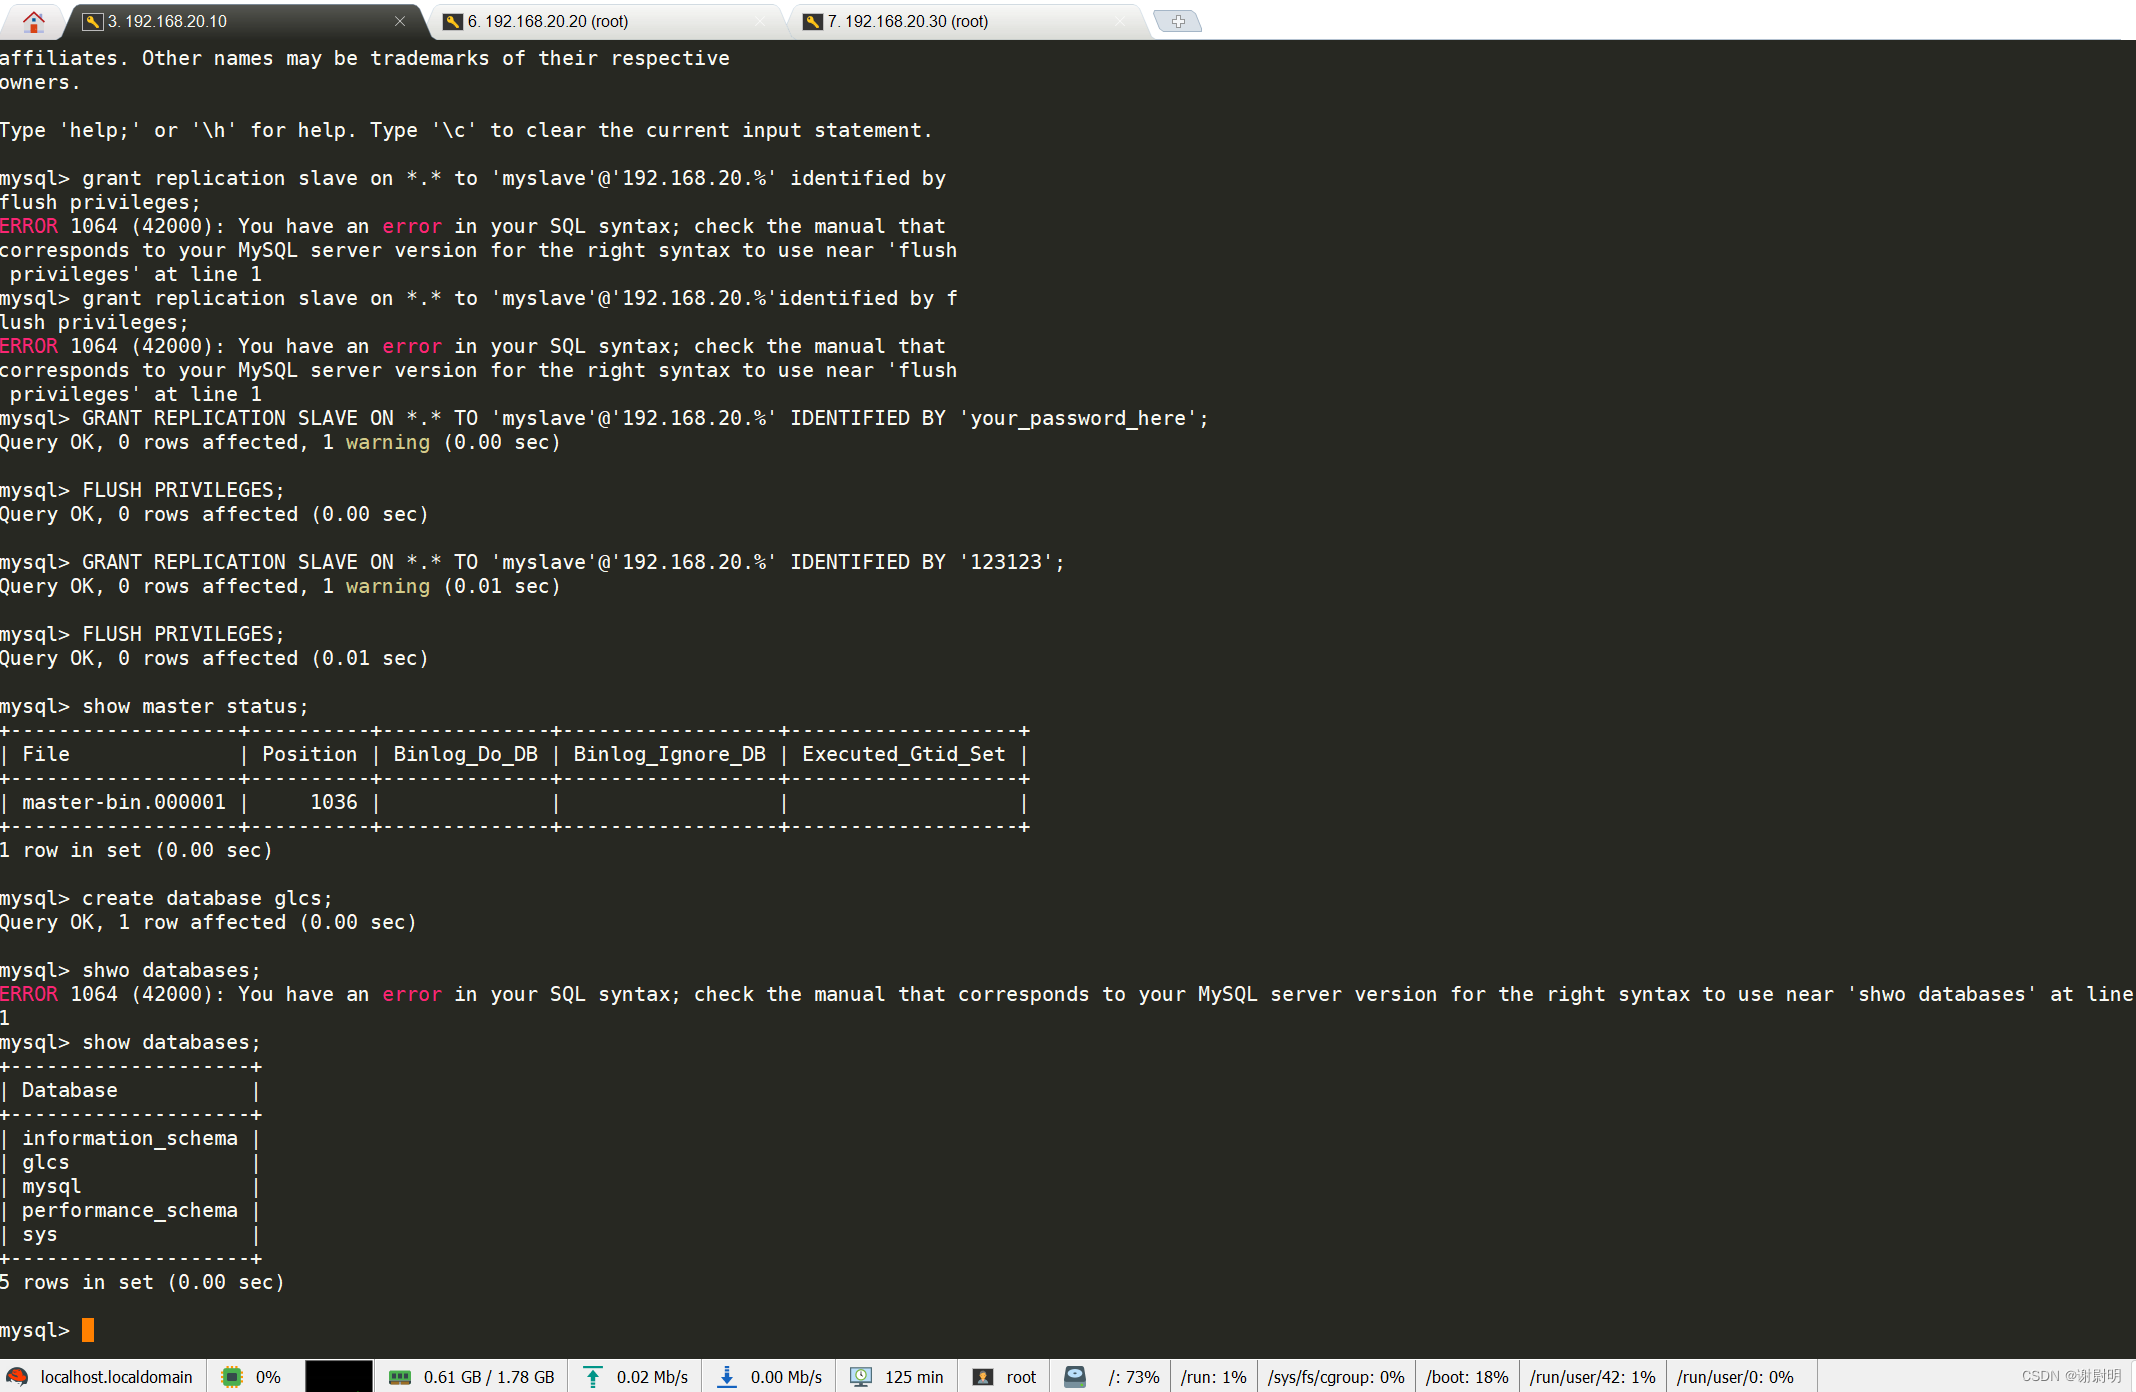The image size is (2136, 1392).
Task: Click the information_schema database row
Action: coord(130,1138)
